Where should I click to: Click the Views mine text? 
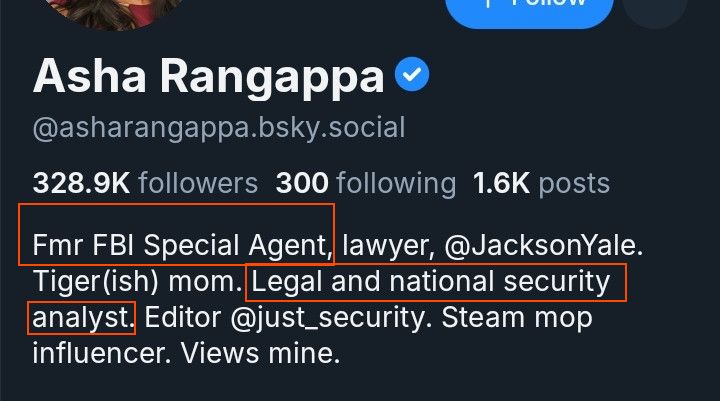(x=260, y=354)
